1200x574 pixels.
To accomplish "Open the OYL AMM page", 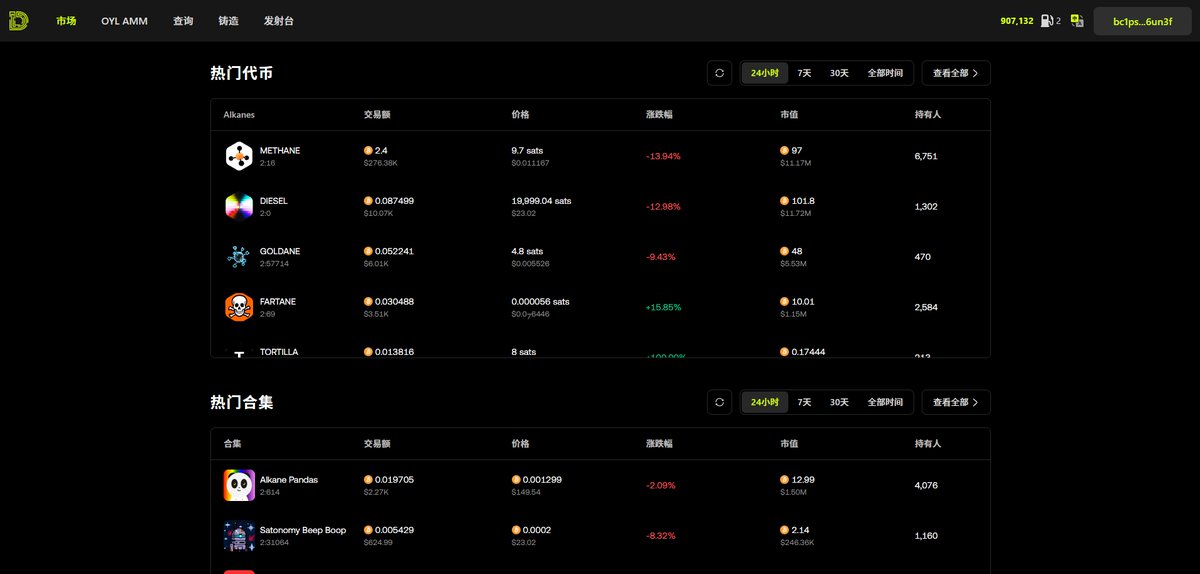I will pyautogui.click(x=124, y=21).
